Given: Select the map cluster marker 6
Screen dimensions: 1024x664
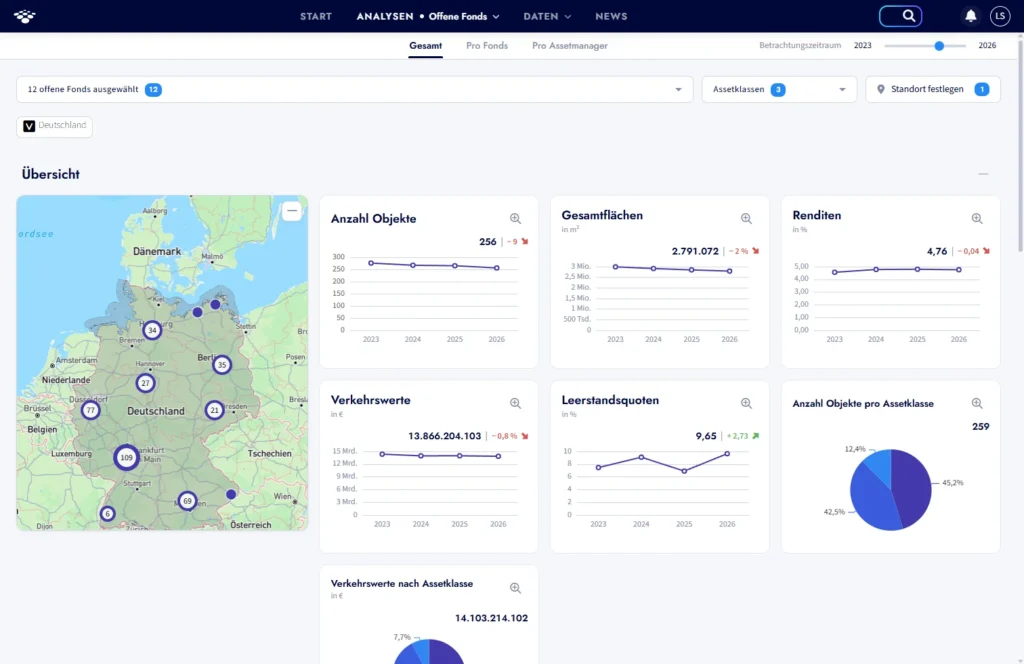Looking at the screenshot, I should tap(107, 514).
